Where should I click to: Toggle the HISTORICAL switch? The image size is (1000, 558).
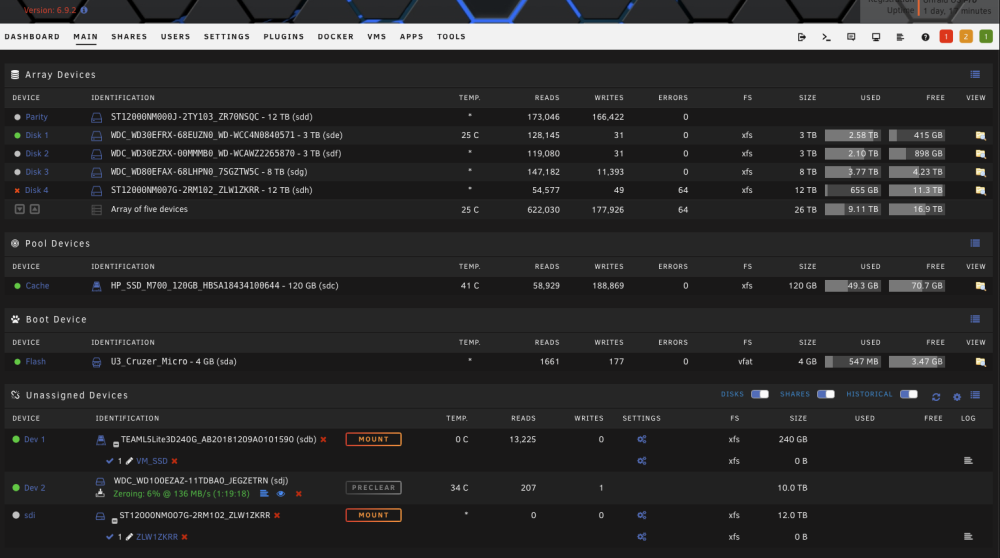pos(909,394)
